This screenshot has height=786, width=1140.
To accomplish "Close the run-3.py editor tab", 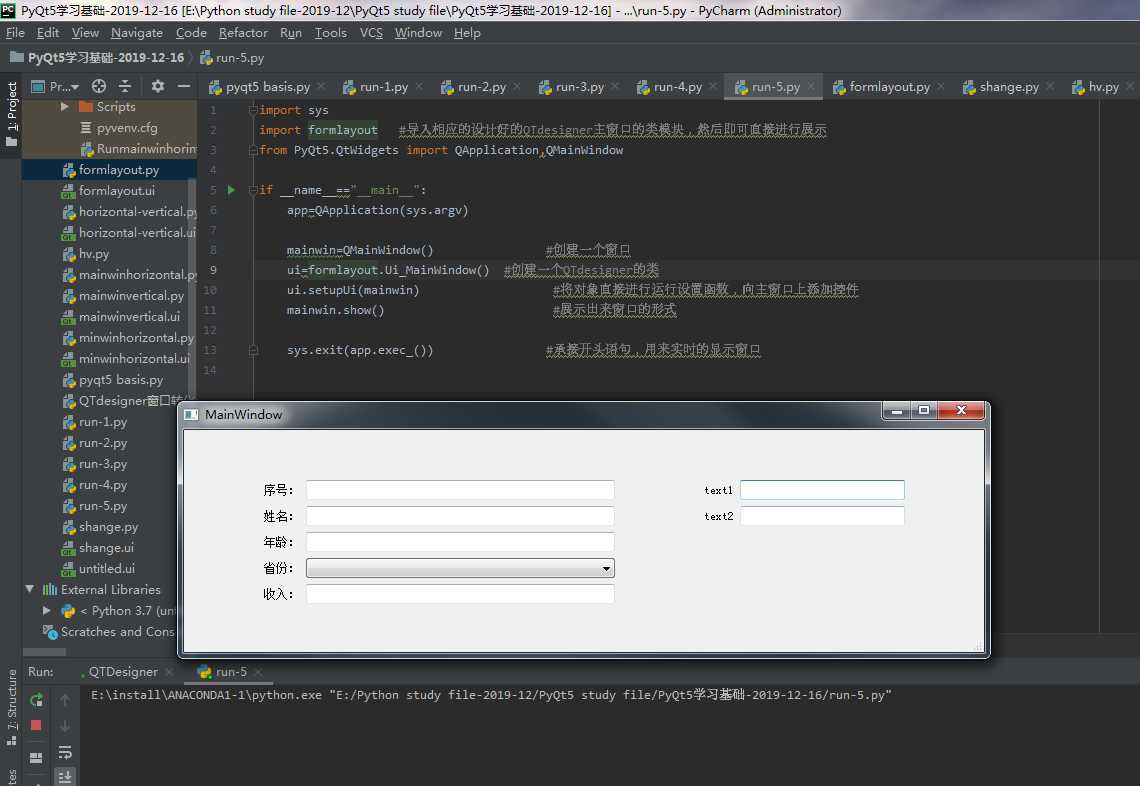I will click(615, 87).
